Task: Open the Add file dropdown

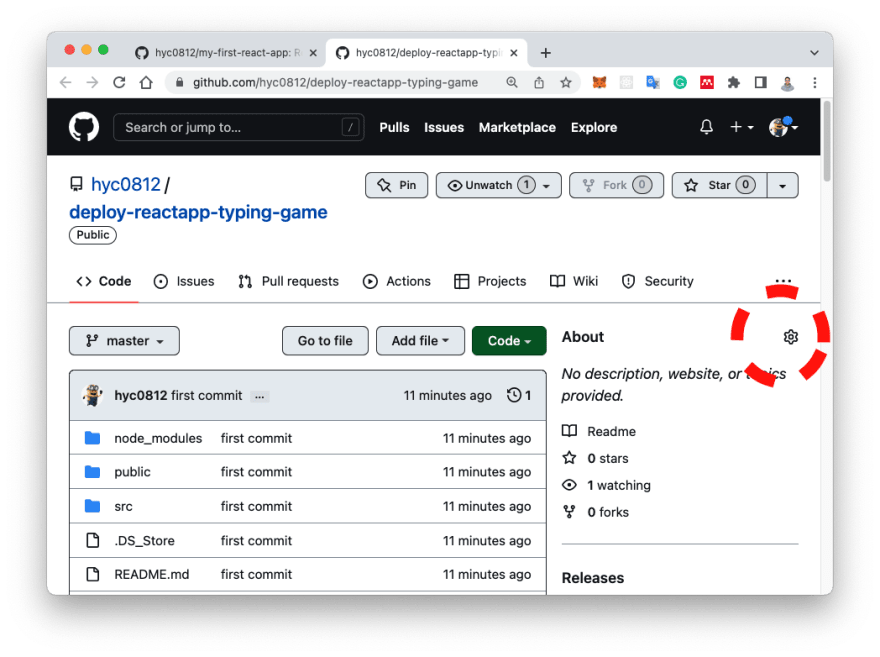Action: 420,341
